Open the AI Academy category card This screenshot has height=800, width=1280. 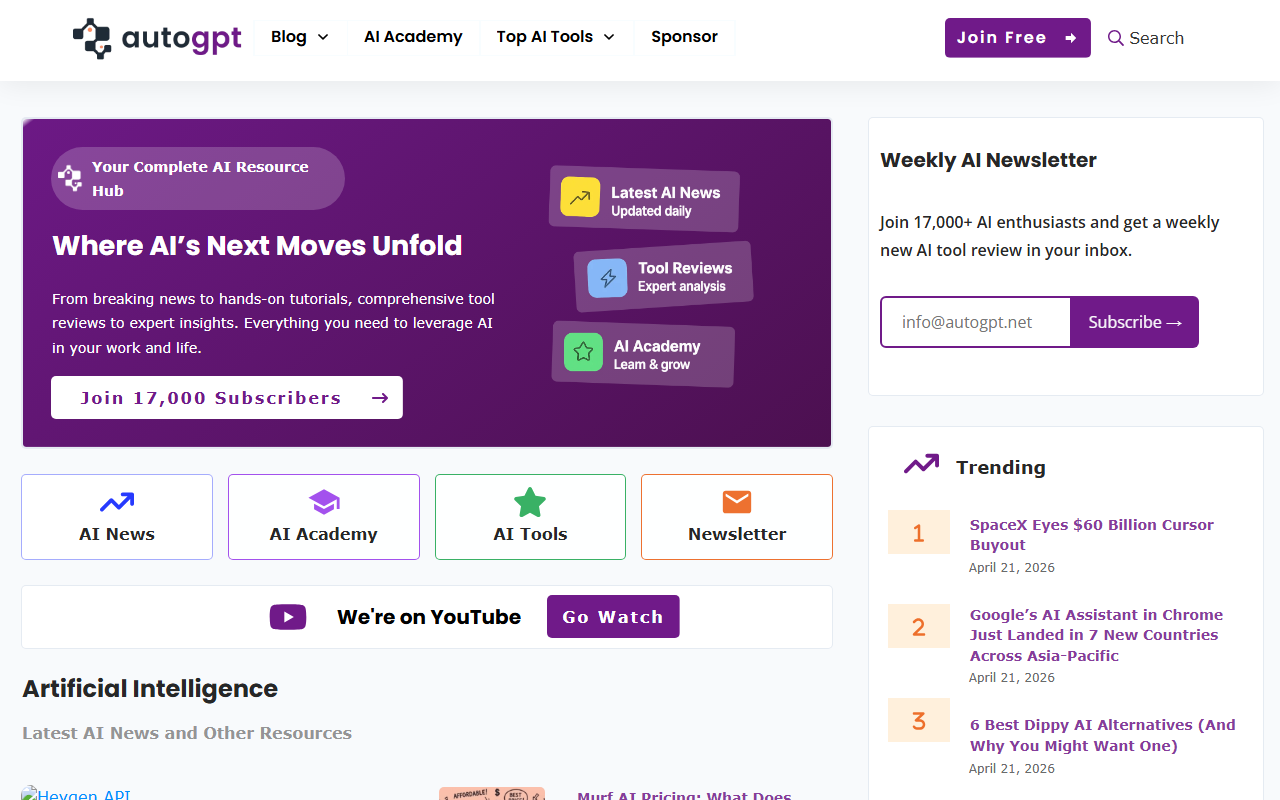[324, 517]
